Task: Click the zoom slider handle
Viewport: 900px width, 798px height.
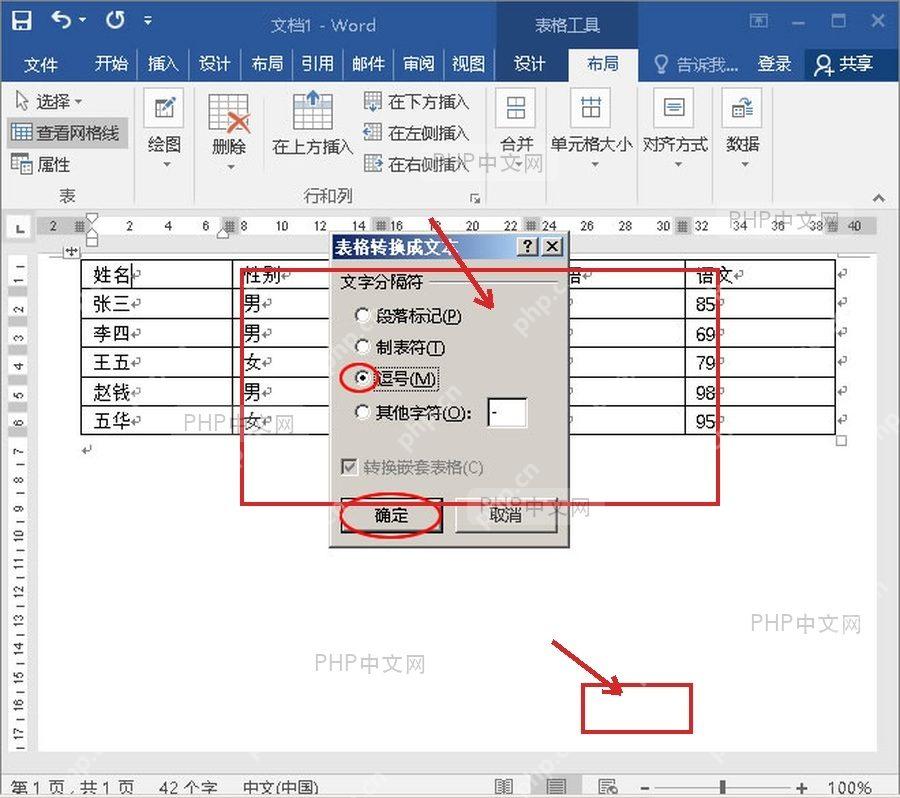Action: tap(723, 788)
